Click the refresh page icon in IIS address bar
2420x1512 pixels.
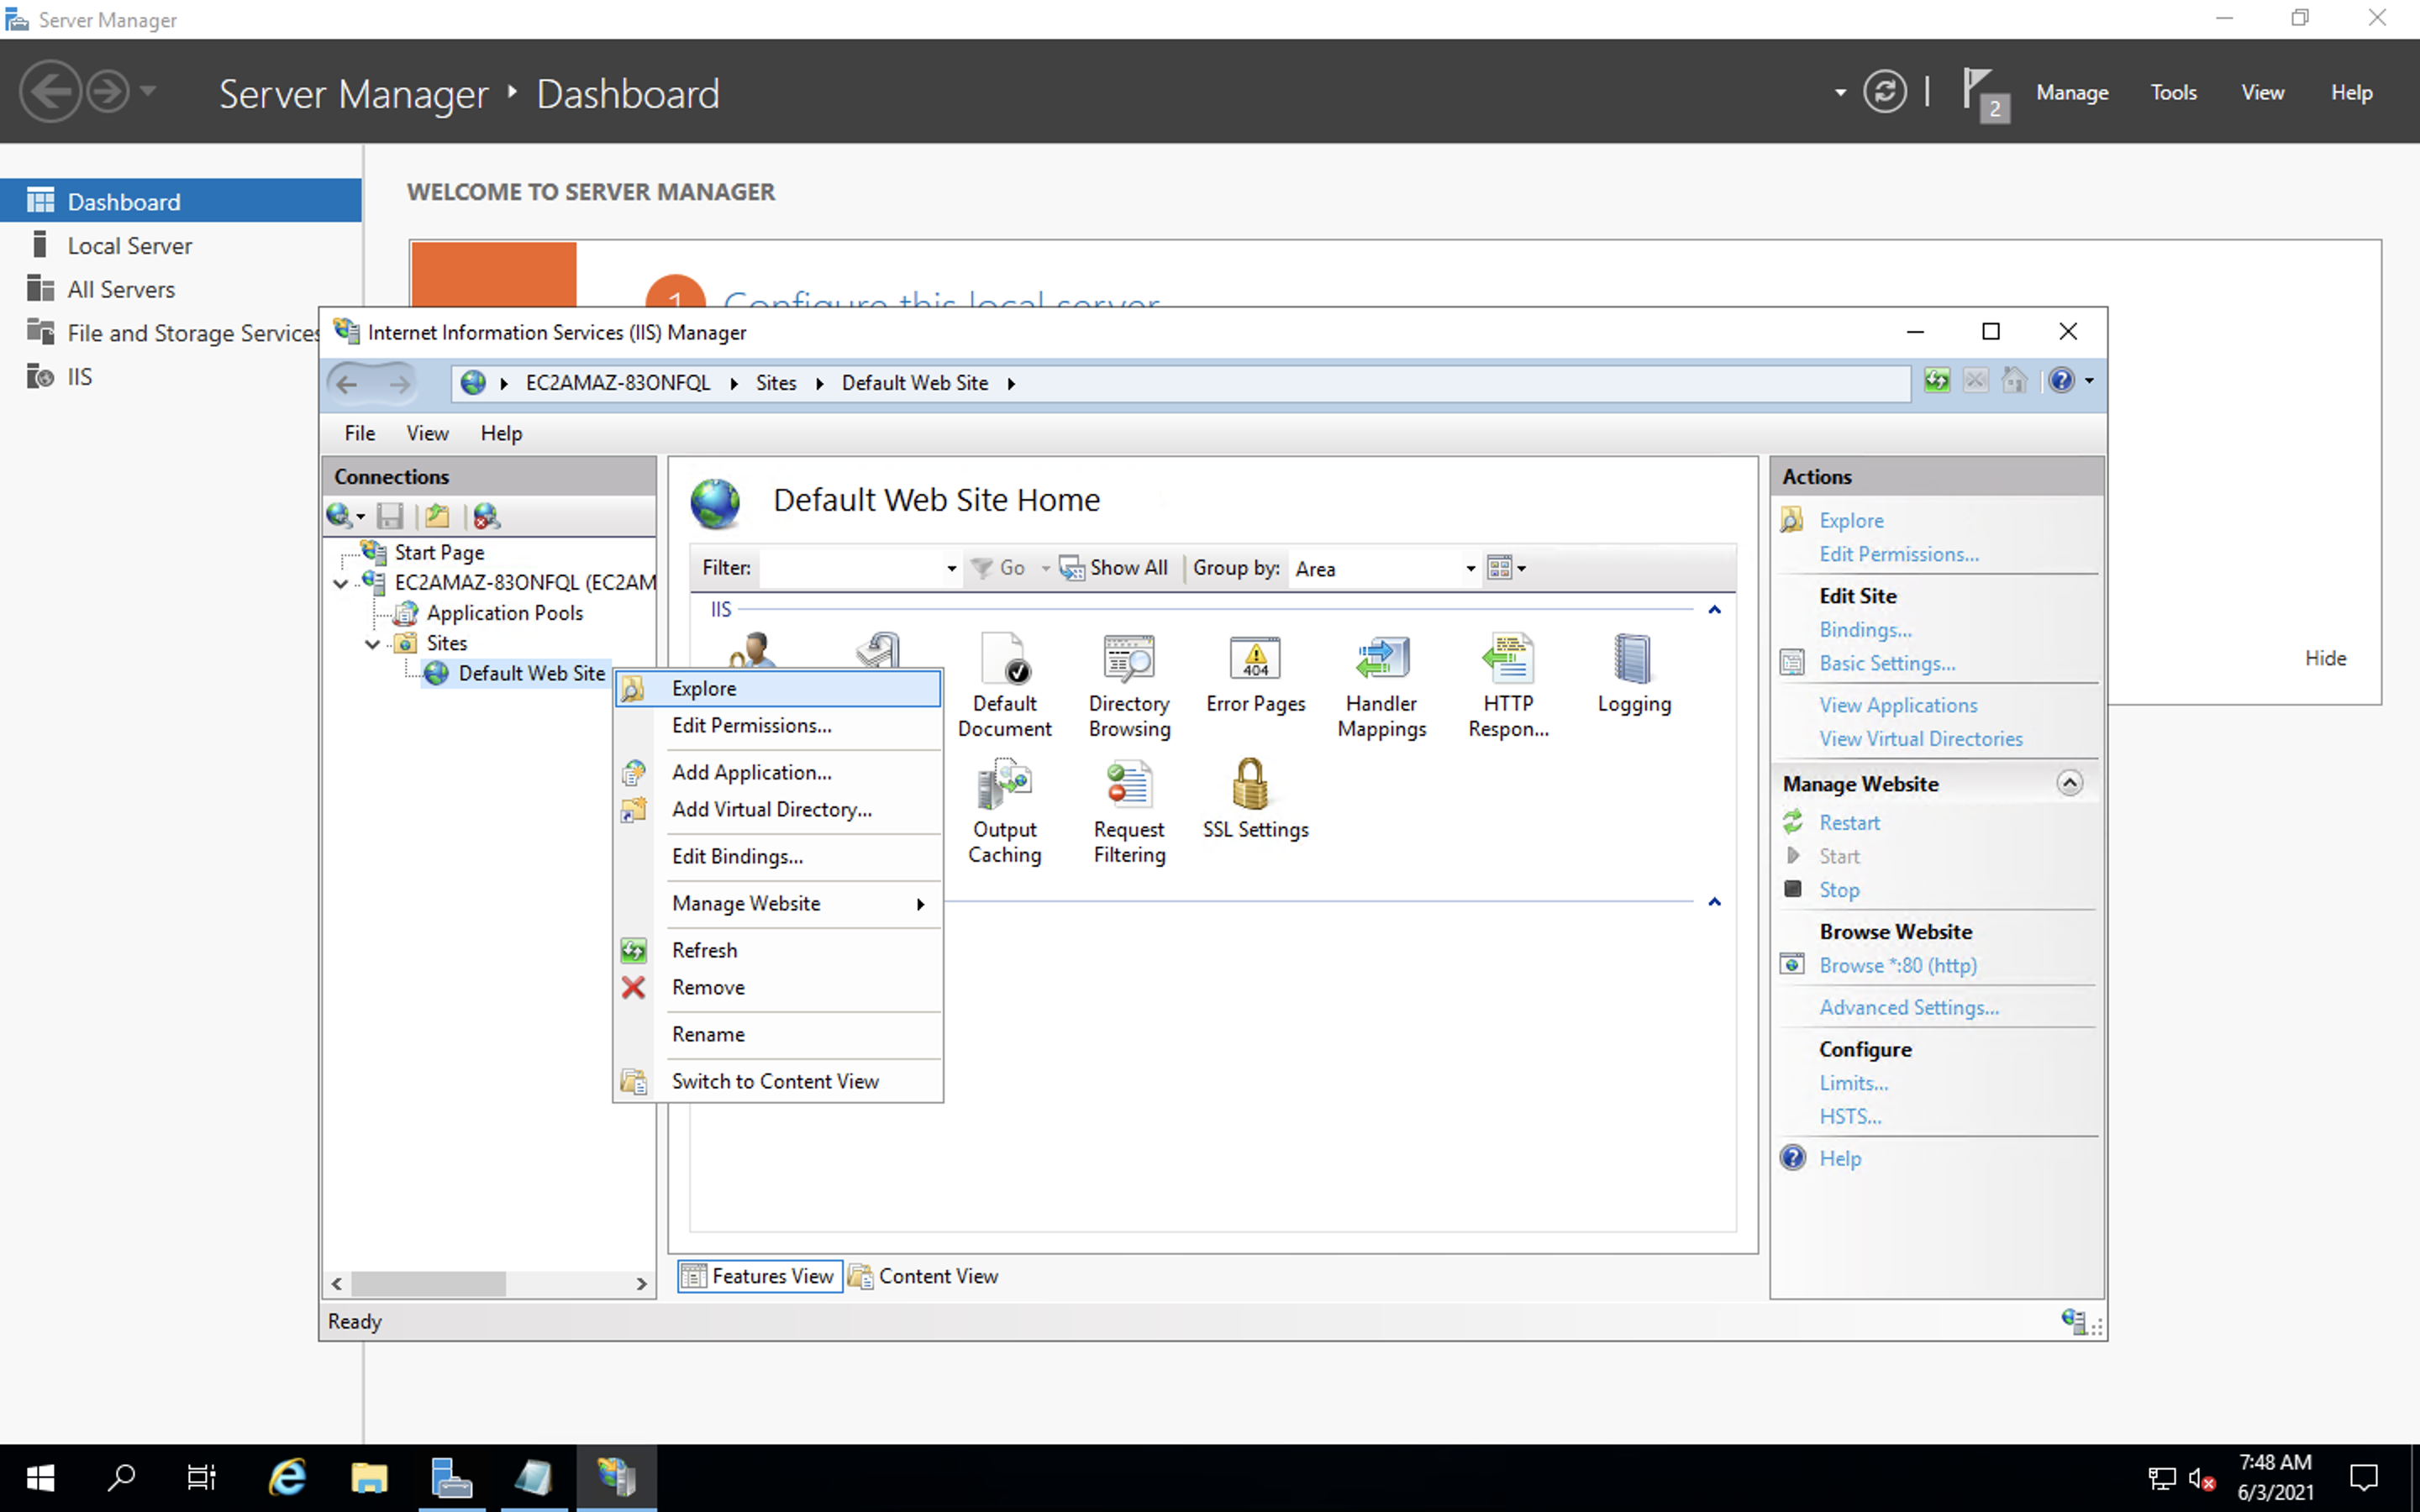click(x=1937, y=381)
